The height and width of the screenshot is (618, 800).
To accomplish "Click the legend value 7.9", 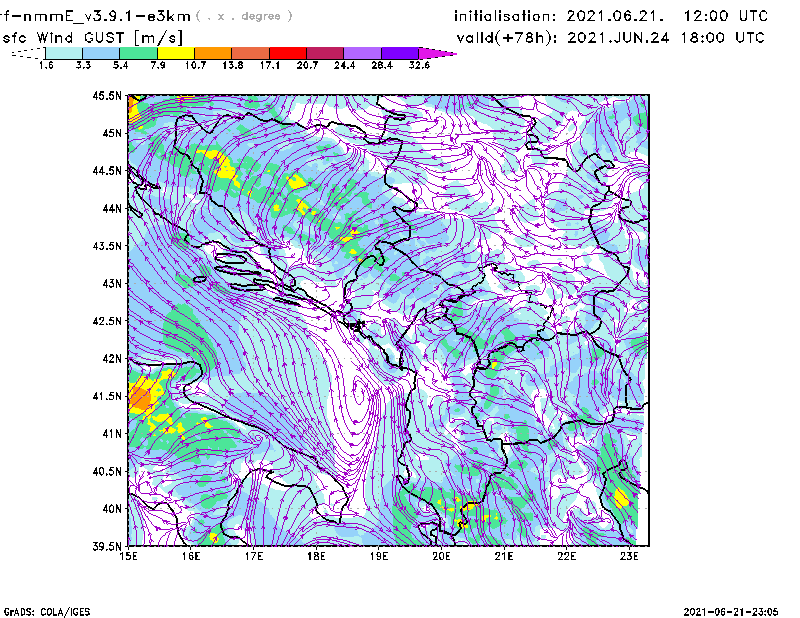I will point(158,65).
